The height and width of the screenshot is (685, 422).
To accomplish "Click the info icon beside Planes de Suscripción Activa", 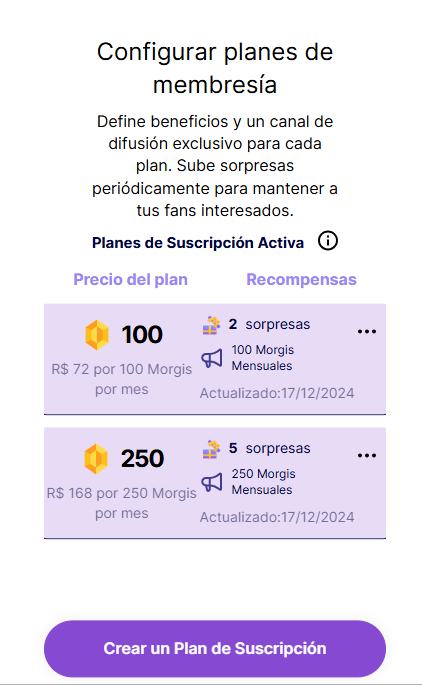I will tap(328, 241).
